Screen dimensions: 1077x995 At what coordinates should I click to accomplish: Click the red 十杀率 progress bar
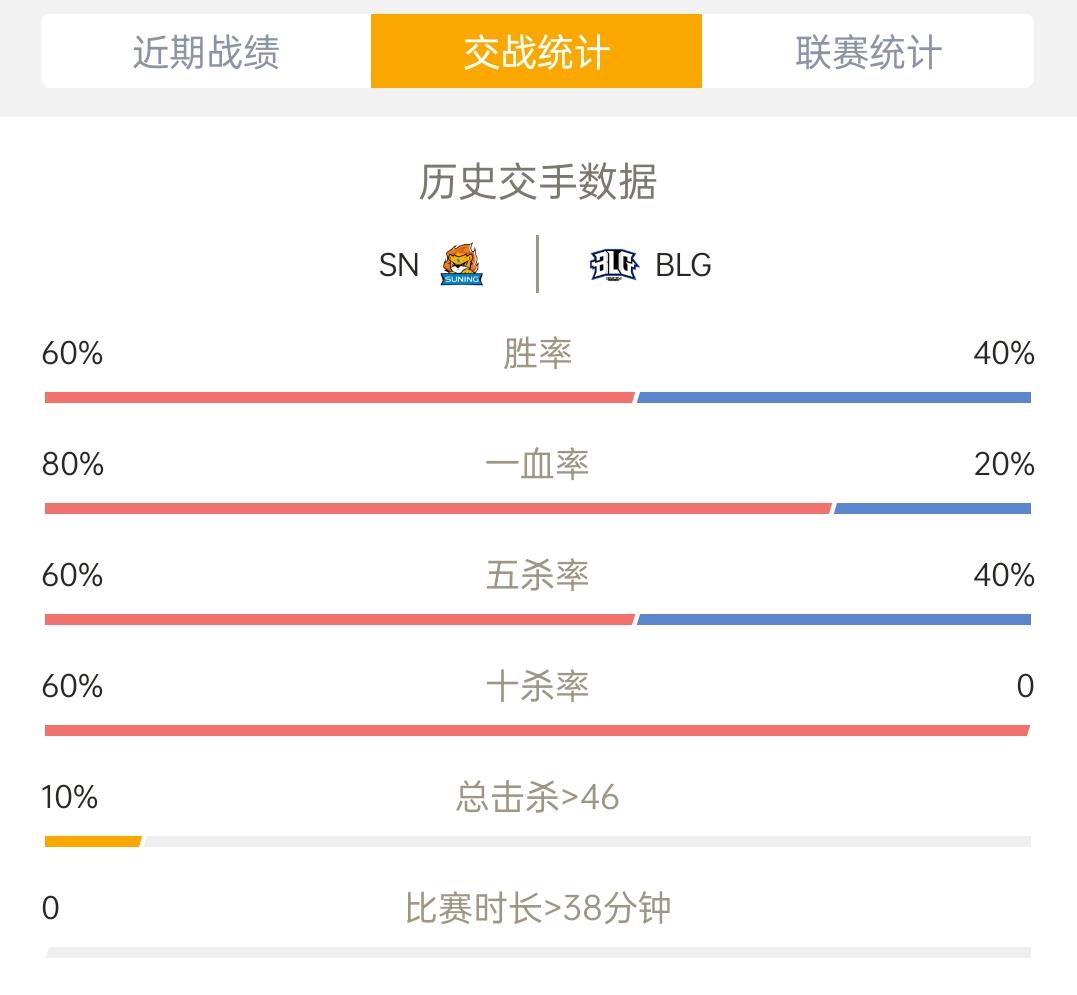537,731
